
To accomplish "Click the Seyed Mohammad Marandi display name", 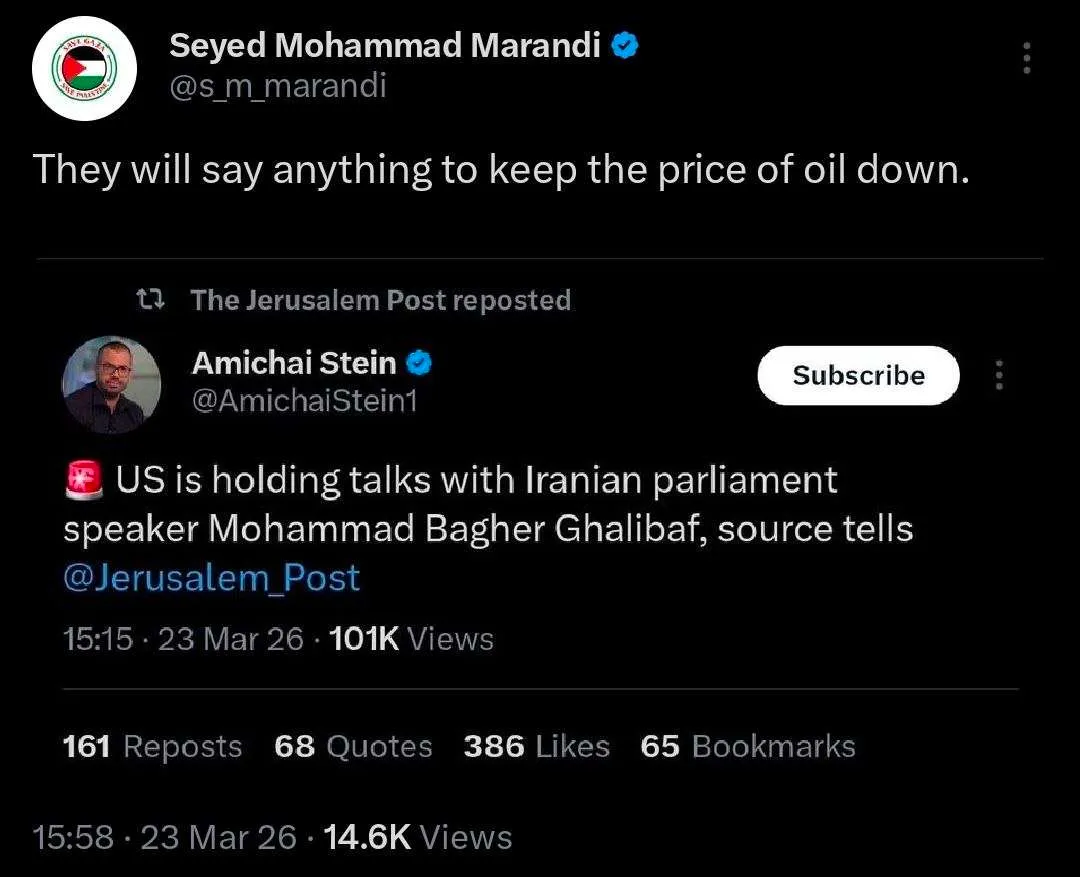I will [384, 45].
